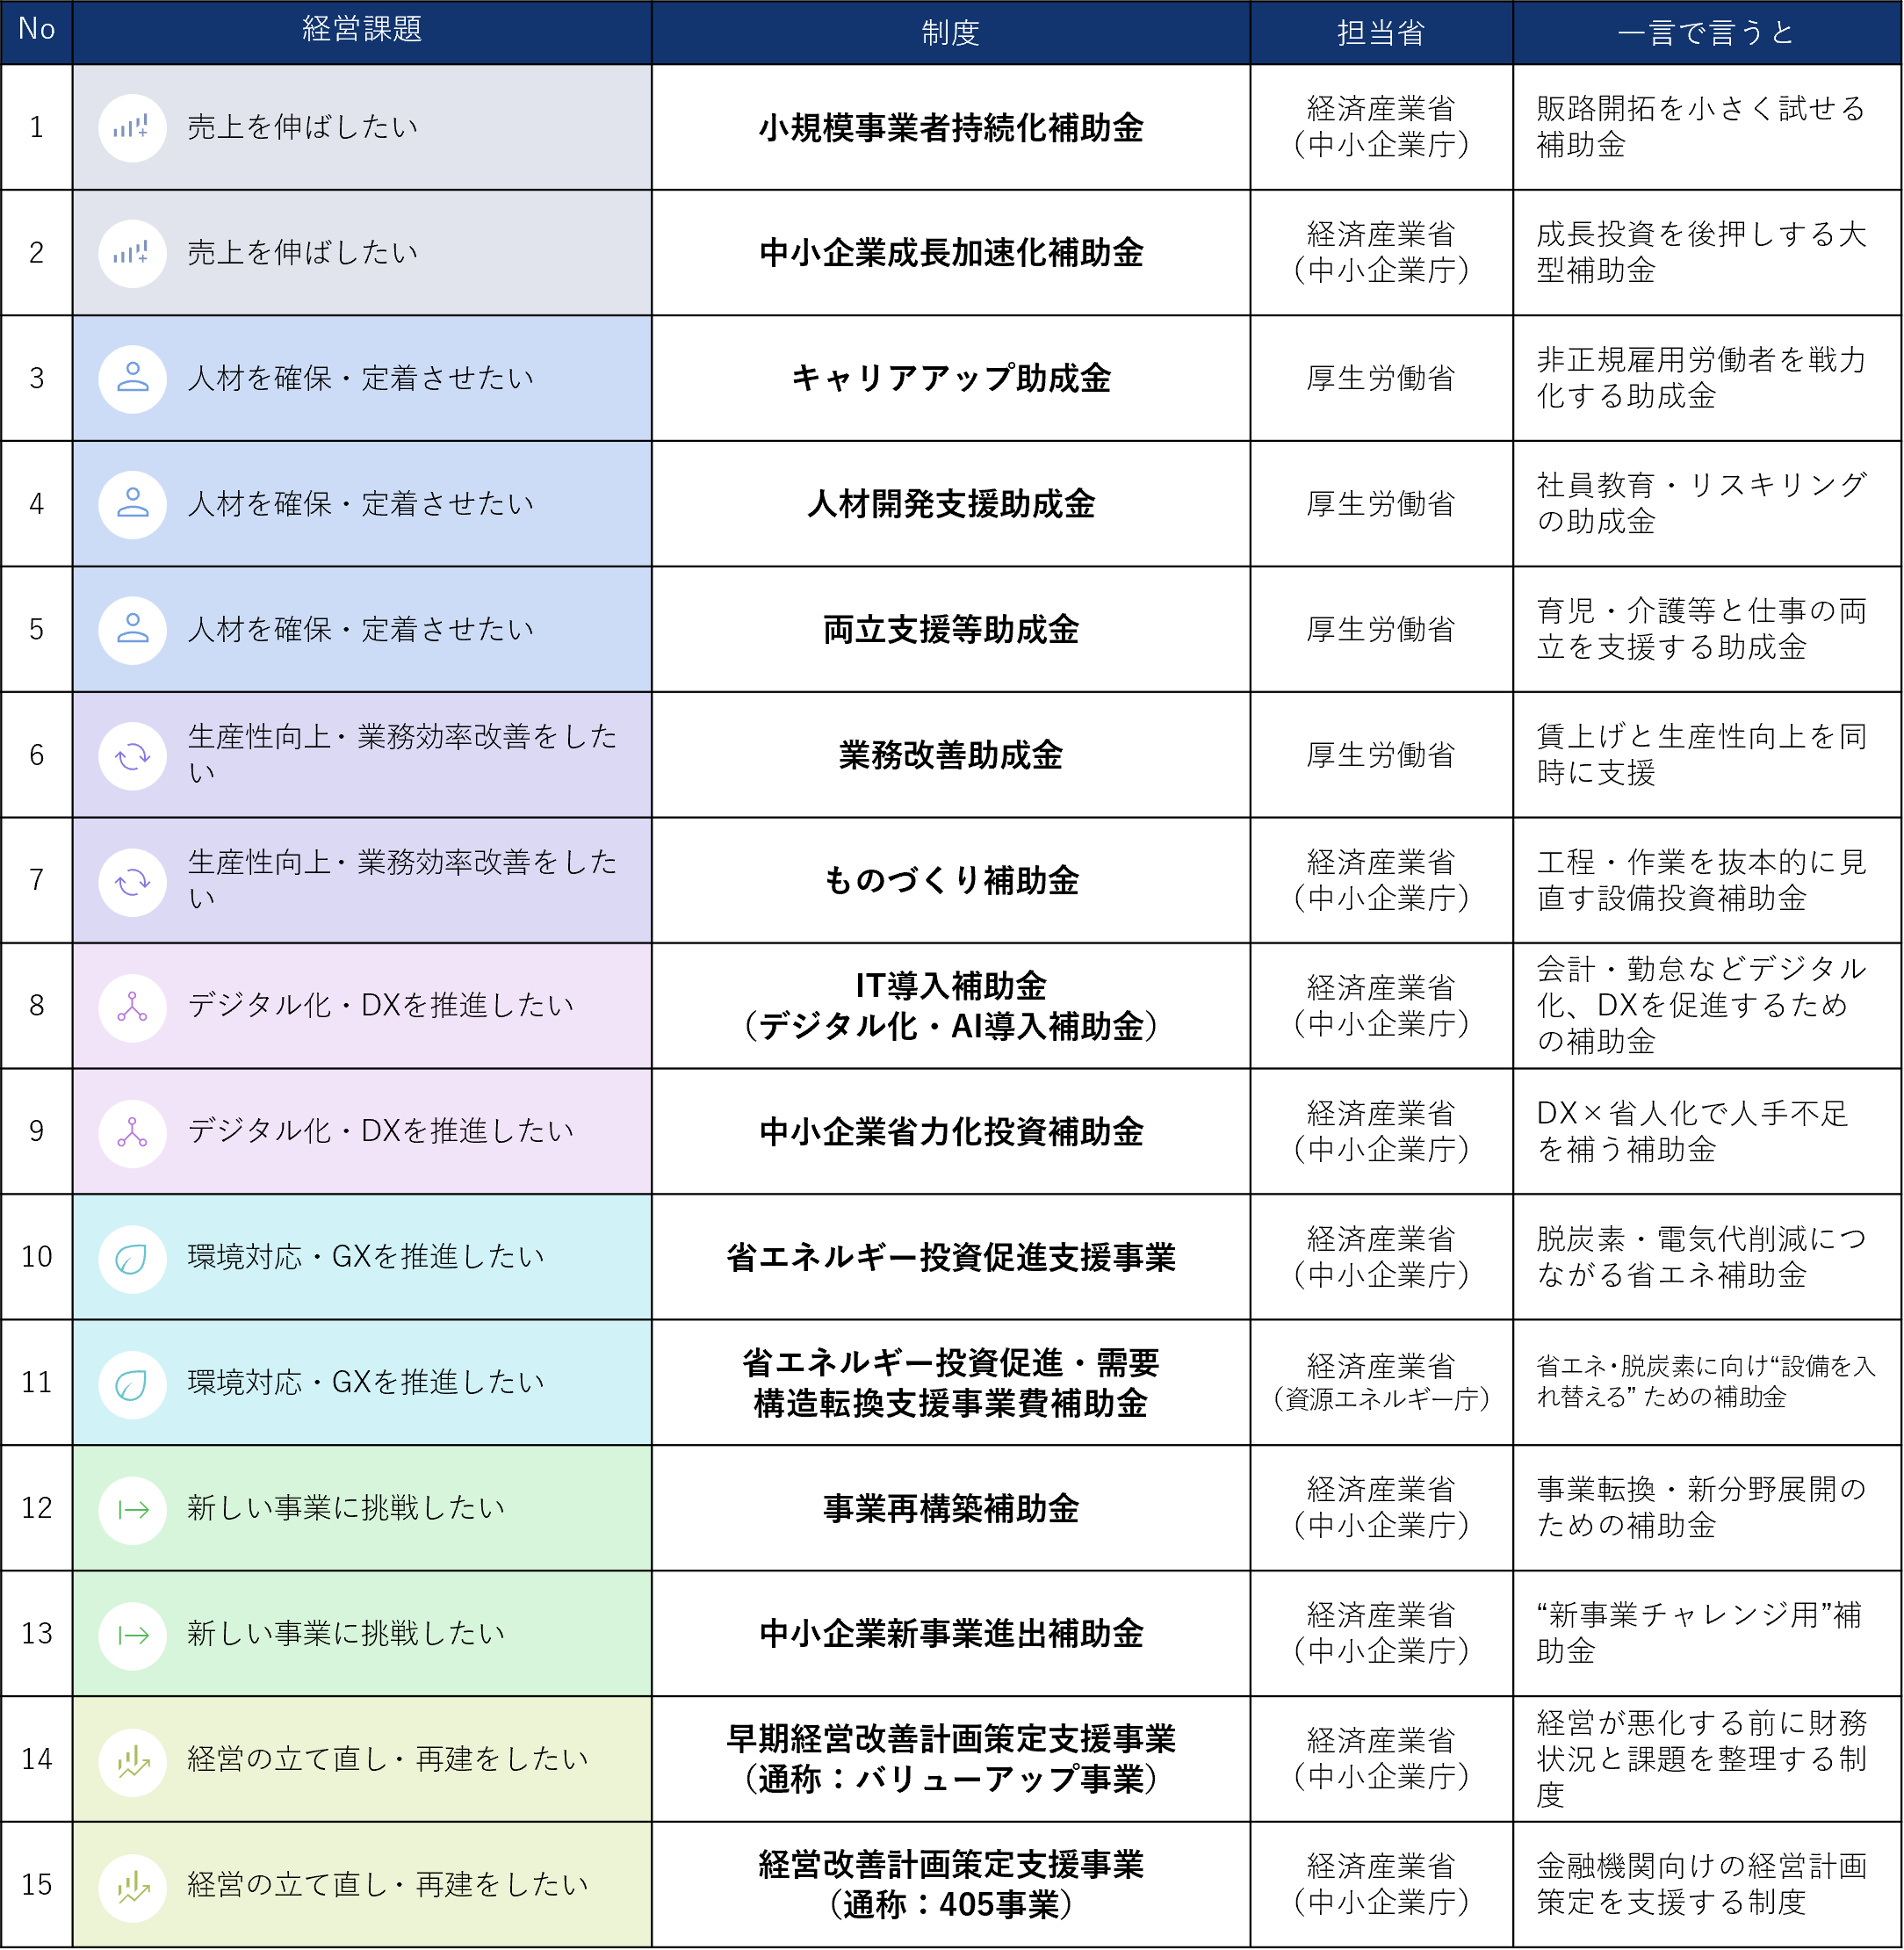Select first 経営の立て直し・再建をしたい row text
The height and width of the screenshot is (1950, 1904).
pos(388,1760)
